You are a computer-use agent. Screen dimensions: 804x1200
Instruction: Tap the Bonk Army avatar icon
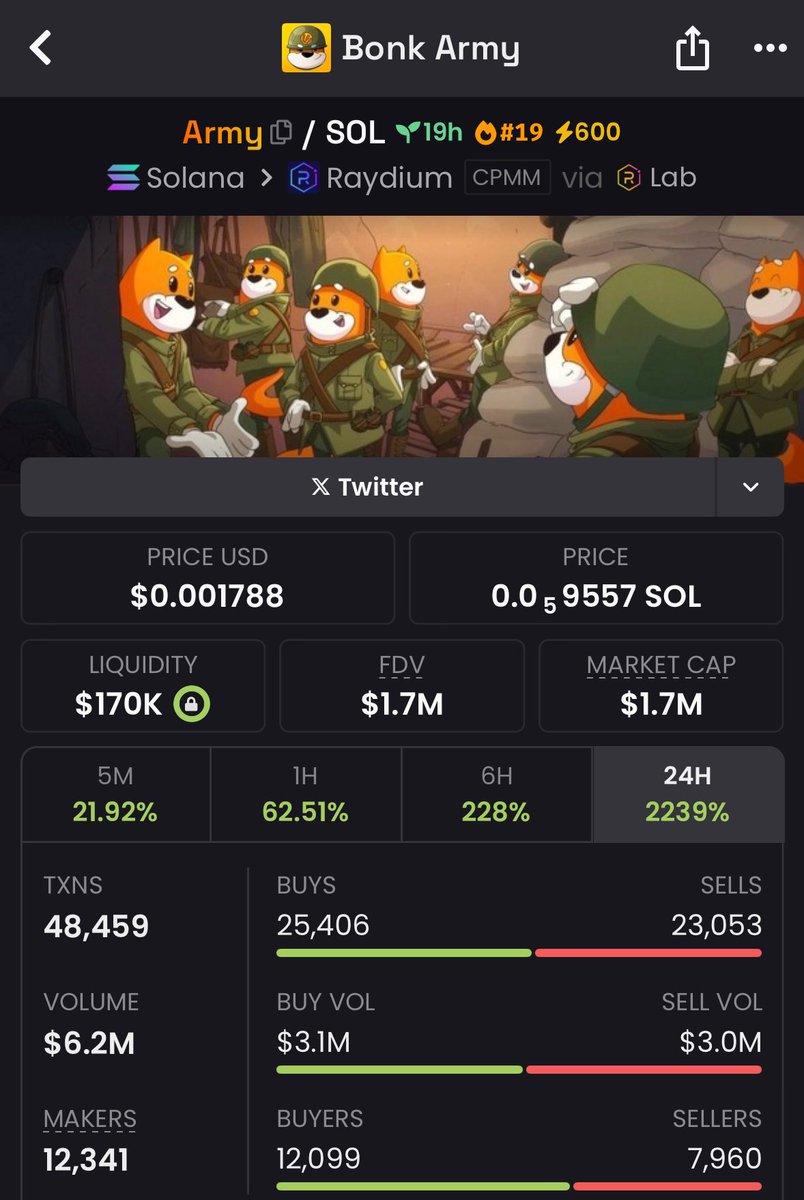click(x=306, y=48)
